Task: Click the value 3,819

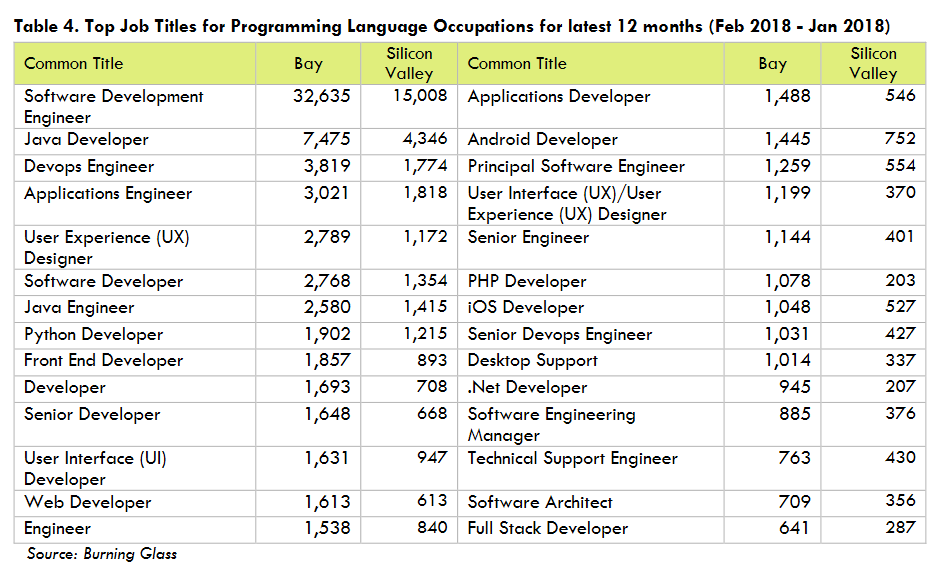Action: click(x=327, y=166)
